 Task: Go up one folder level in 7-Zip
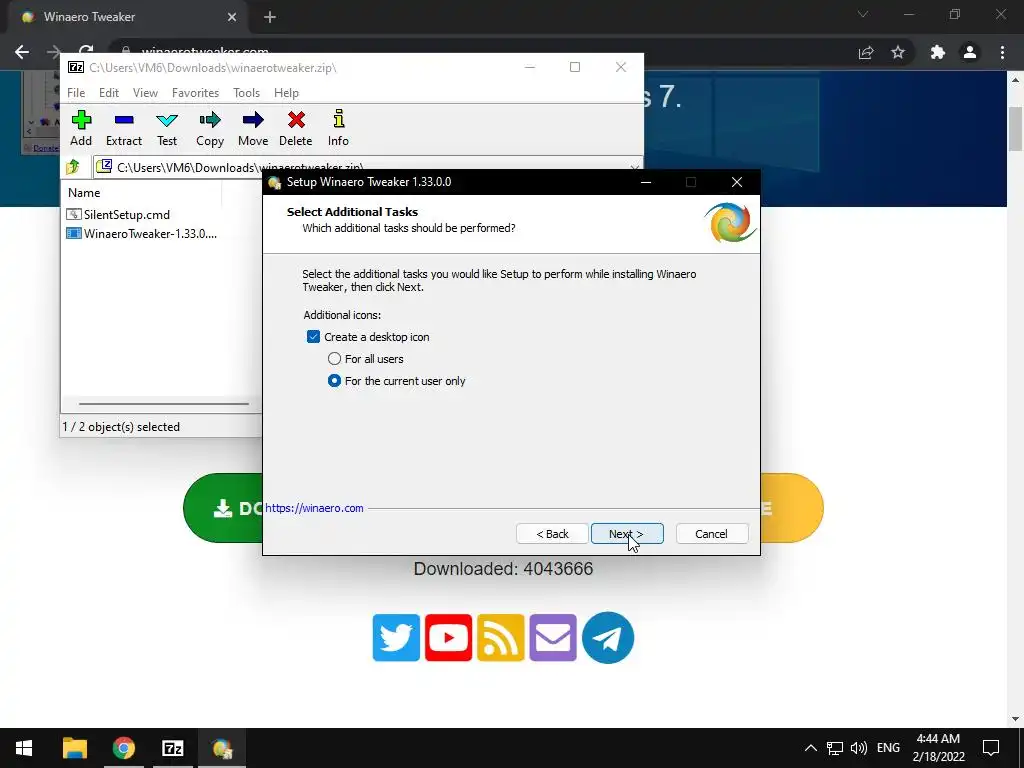(x=73, y=167)
